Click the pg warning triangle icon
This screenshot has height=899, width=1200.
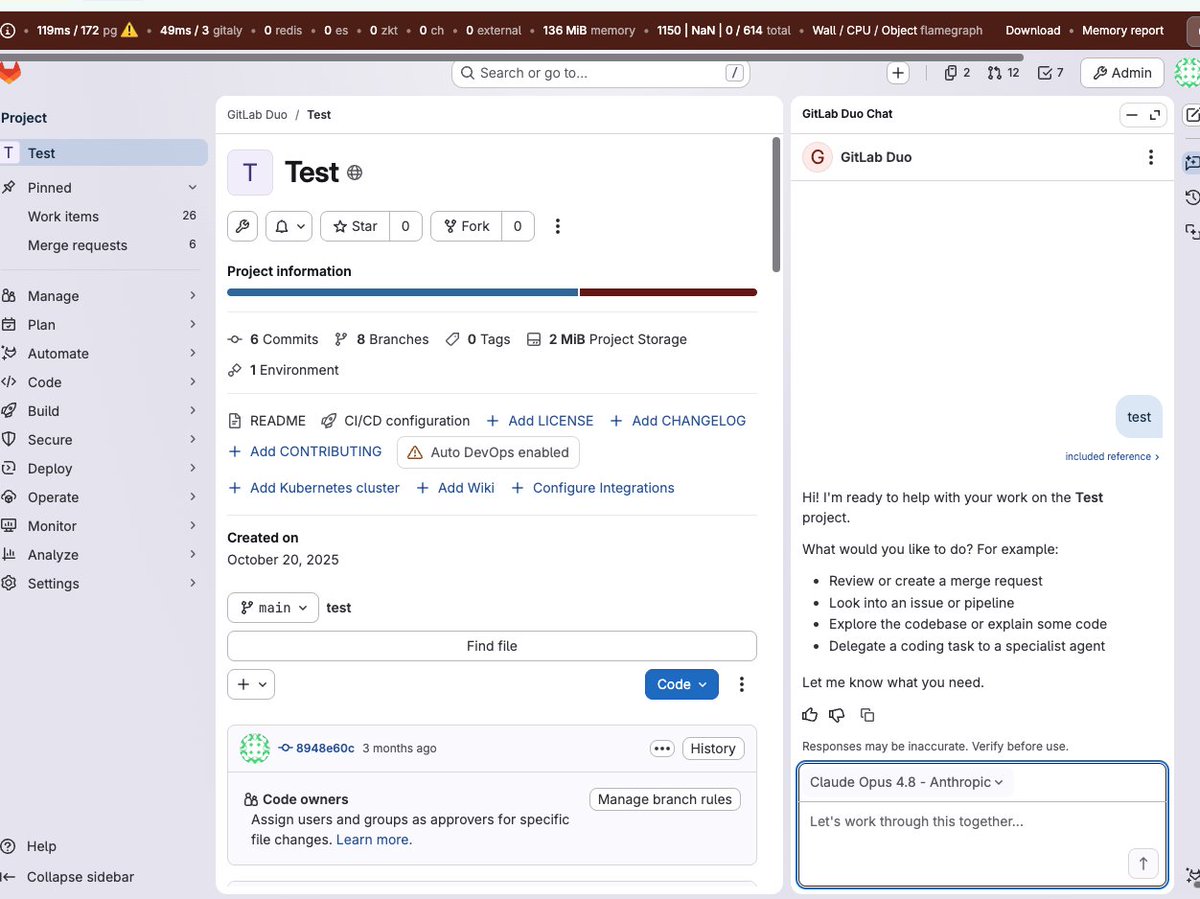pyautogui.click(x=129, y=29)
